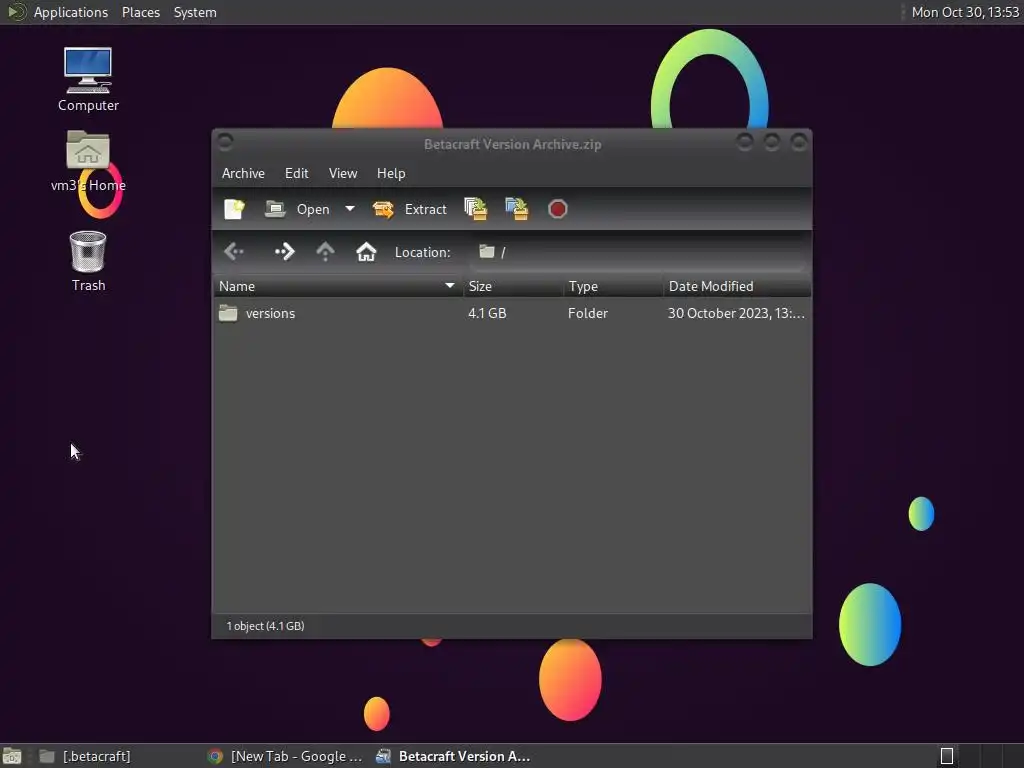Create a new archive with the toolbar icon
The height and width of the screenshot is (768, 1024).
click(234, 209)
